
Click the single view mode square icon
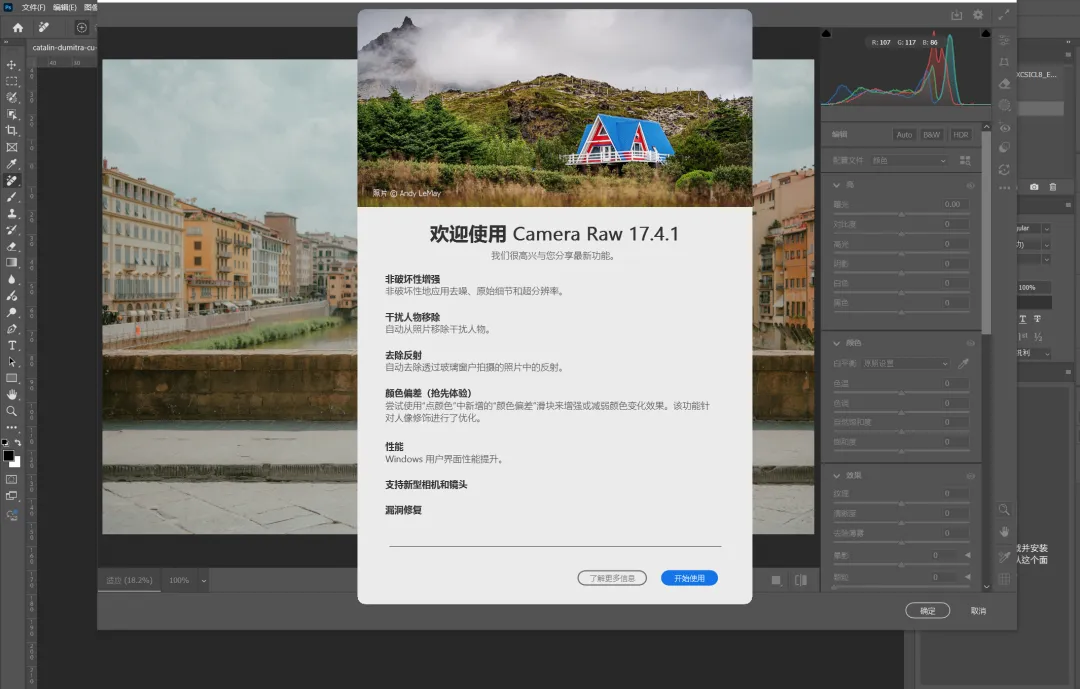776,580
